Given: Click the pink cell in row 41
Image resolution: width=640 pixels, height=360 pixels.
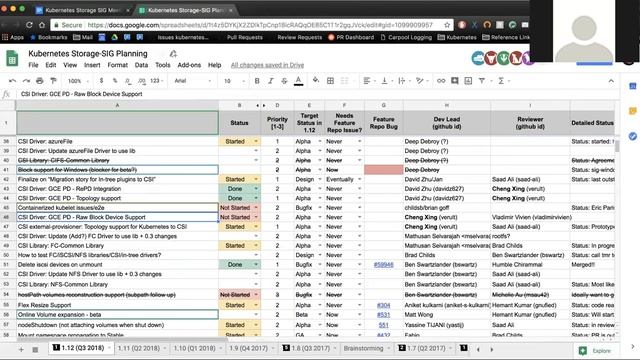Looking at the screenshot, I should 383,170.
